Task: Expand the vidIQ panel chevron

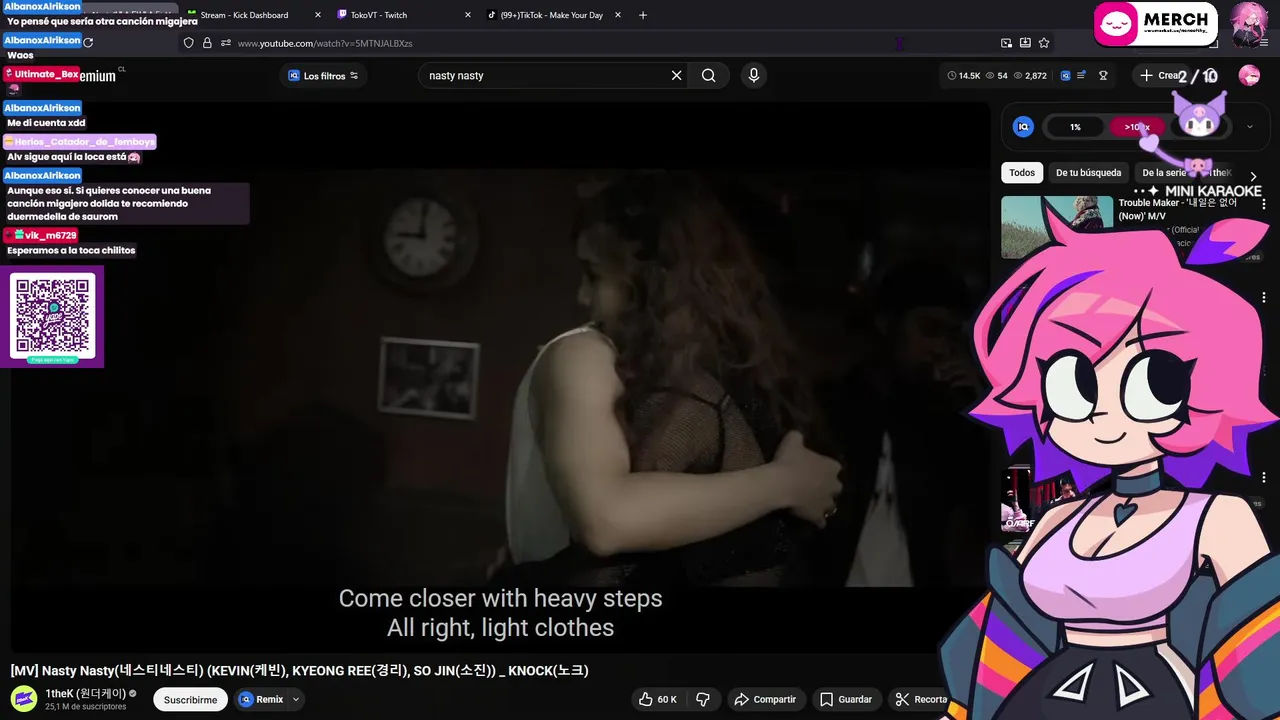Action: point(1249,127)
